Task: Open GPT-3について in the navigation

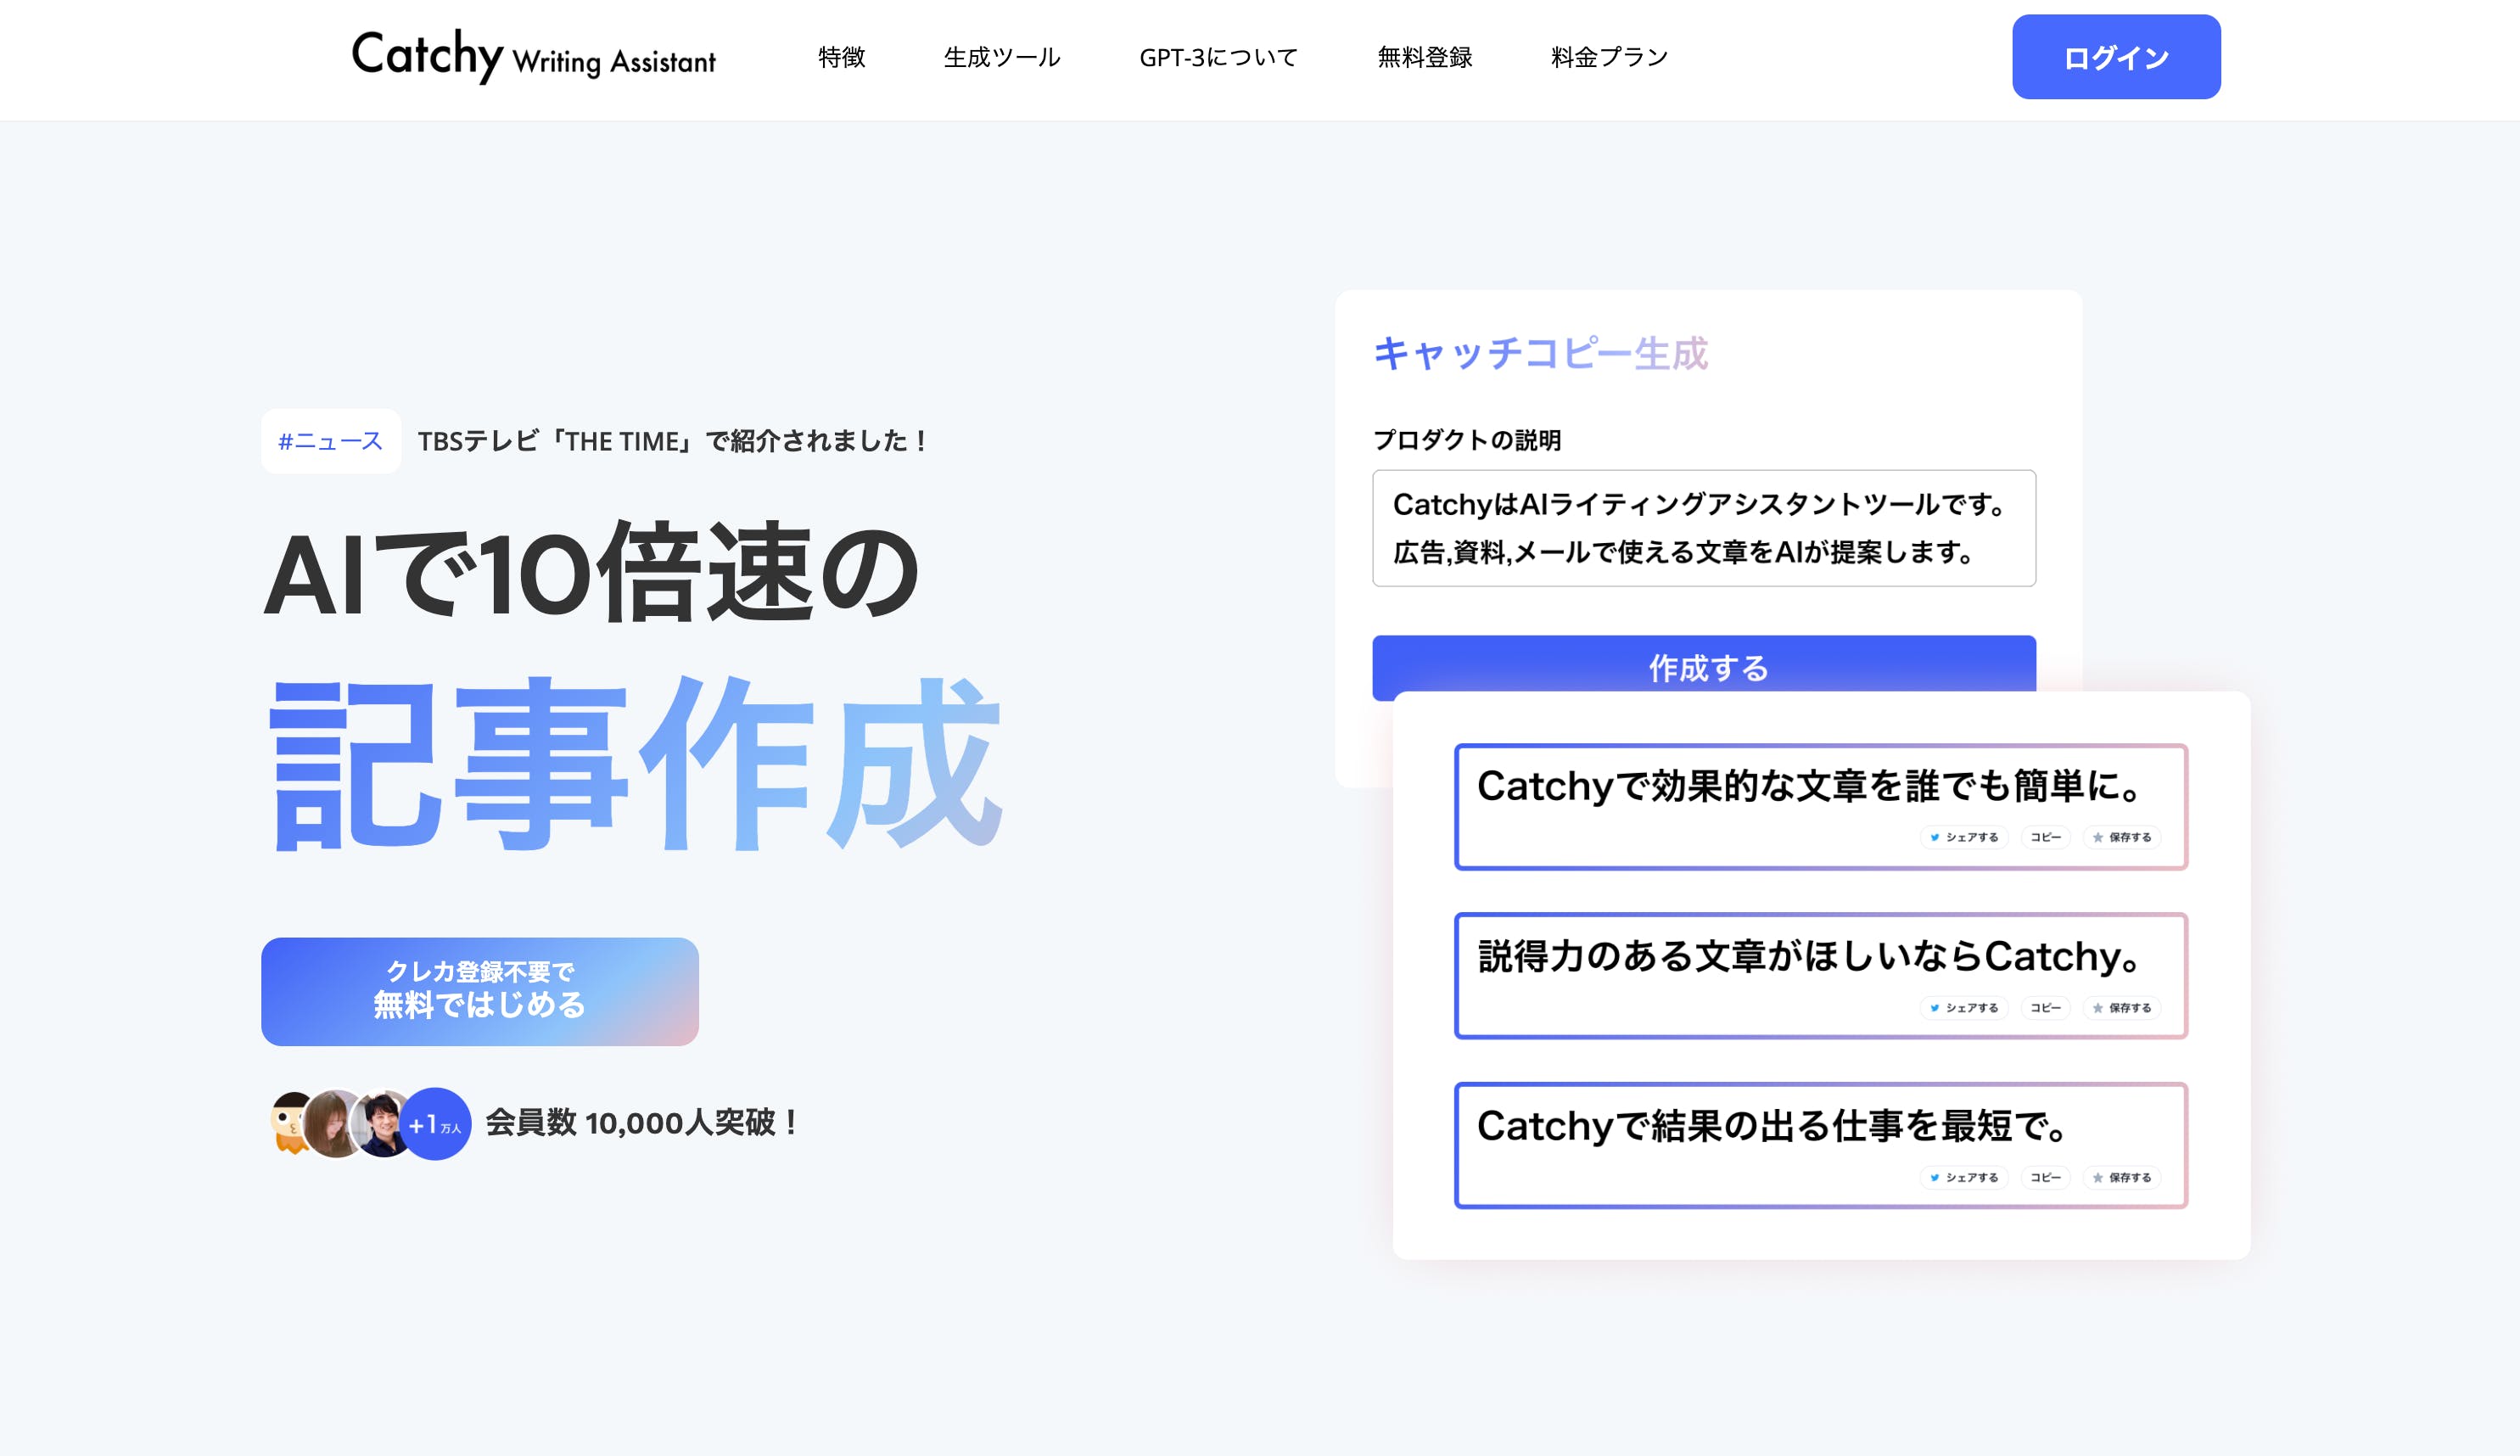Action: [x=1218, y=57]
